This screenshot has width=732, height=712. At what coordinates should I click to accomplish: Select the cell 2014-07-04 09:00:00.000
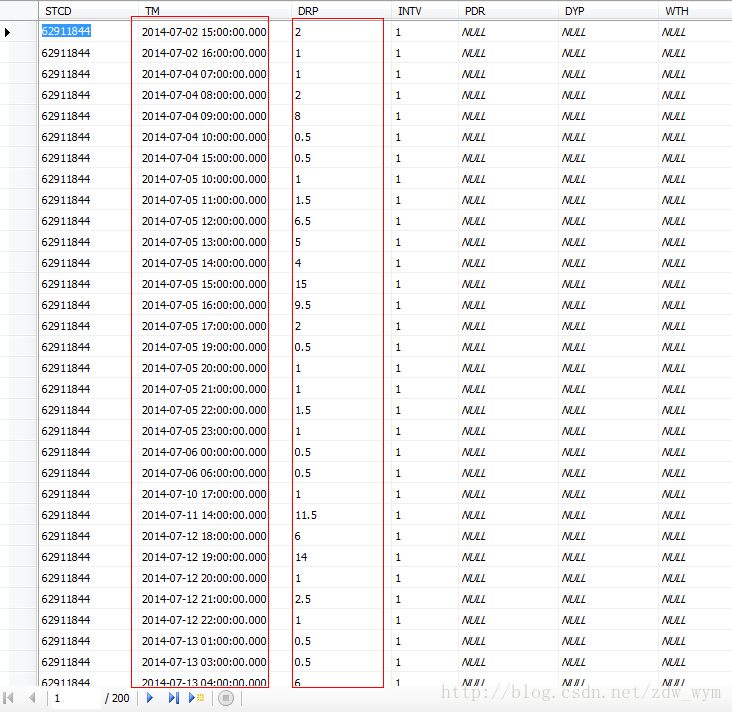204,116
